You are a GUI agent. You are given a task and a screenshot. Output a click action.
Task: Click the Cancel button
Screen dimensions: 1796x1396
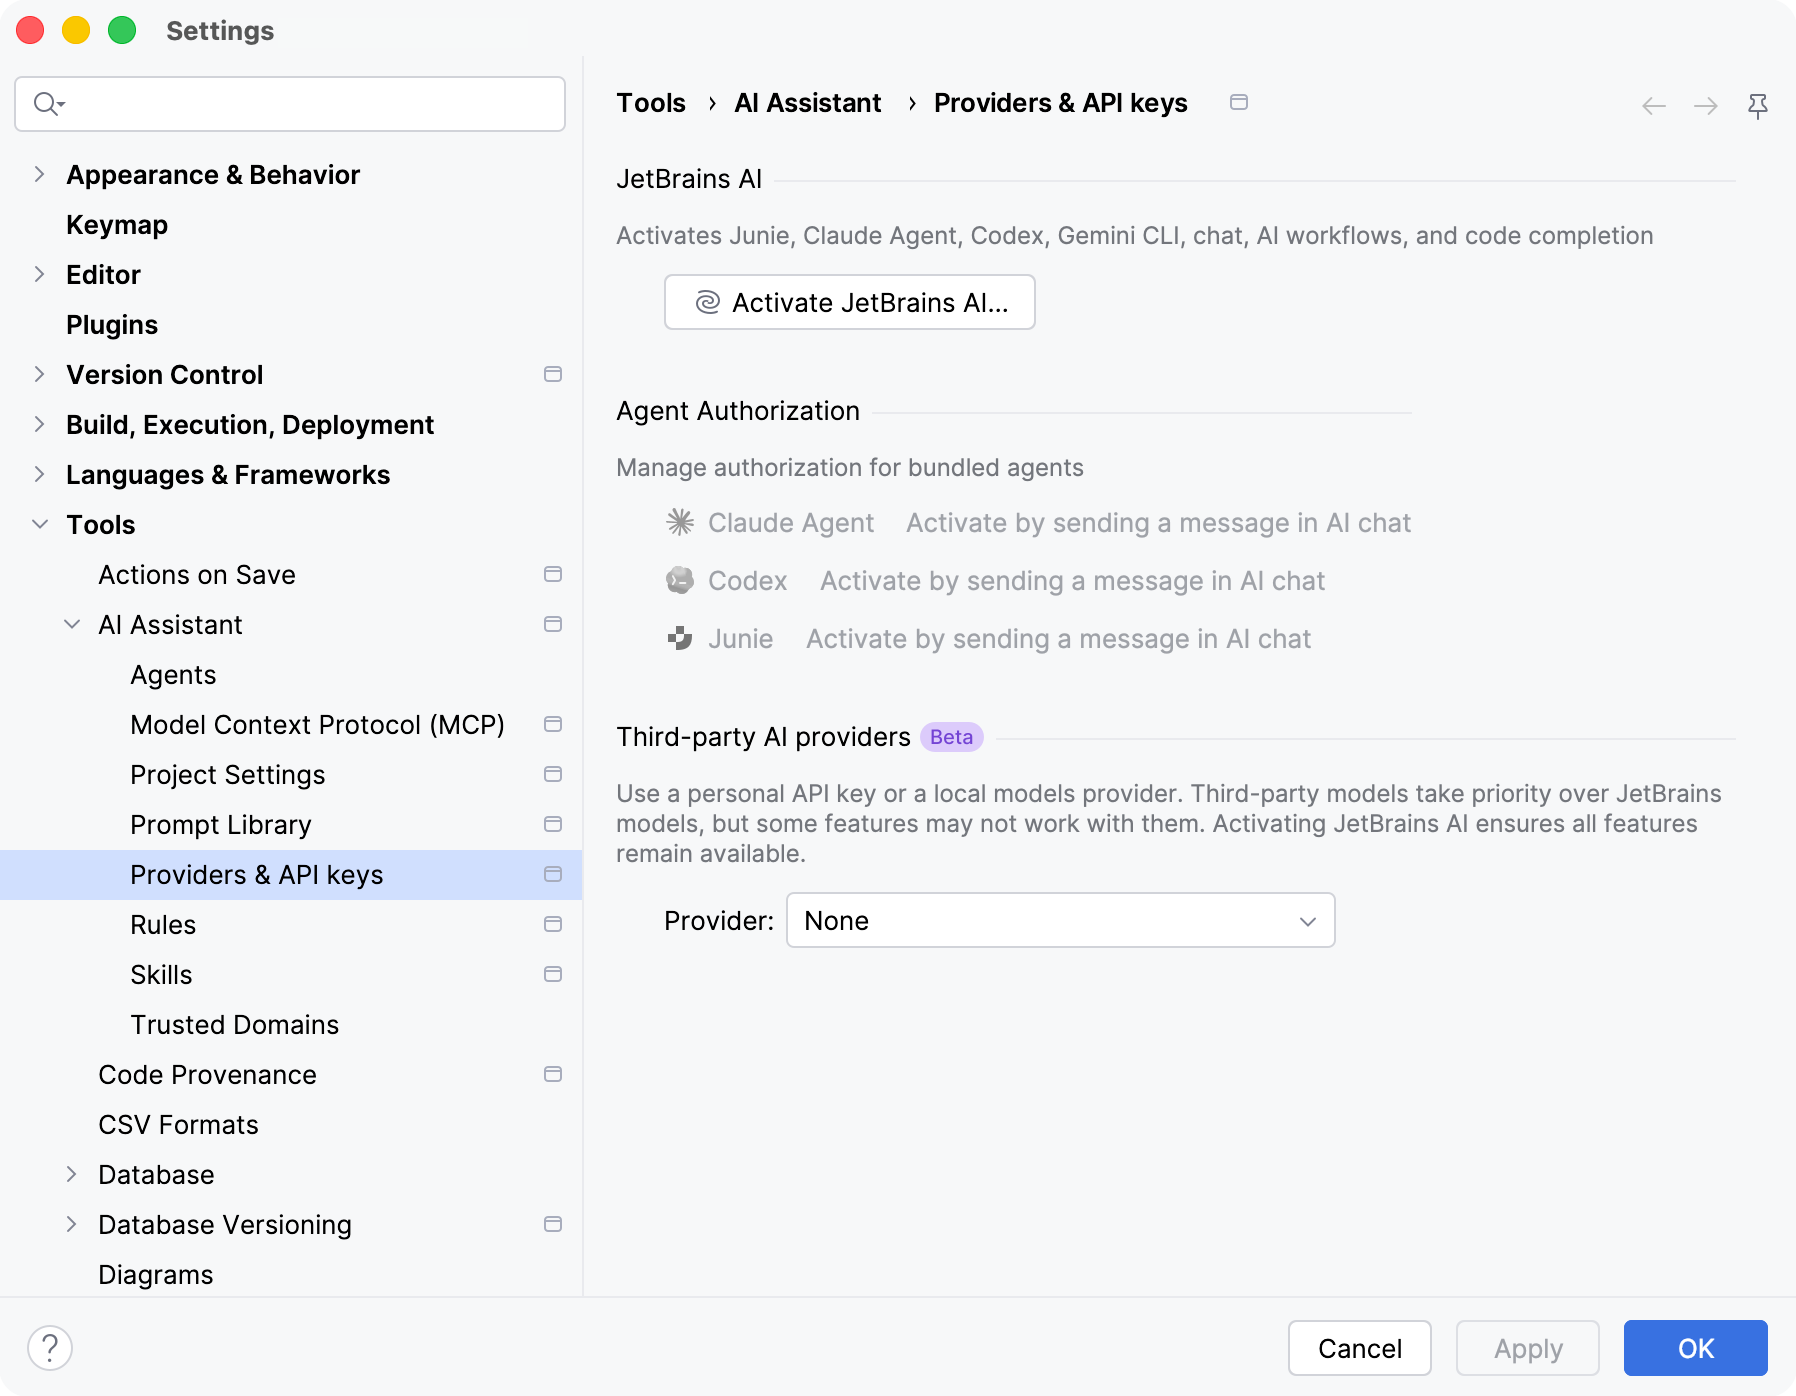click(x=1360, y=1348)
